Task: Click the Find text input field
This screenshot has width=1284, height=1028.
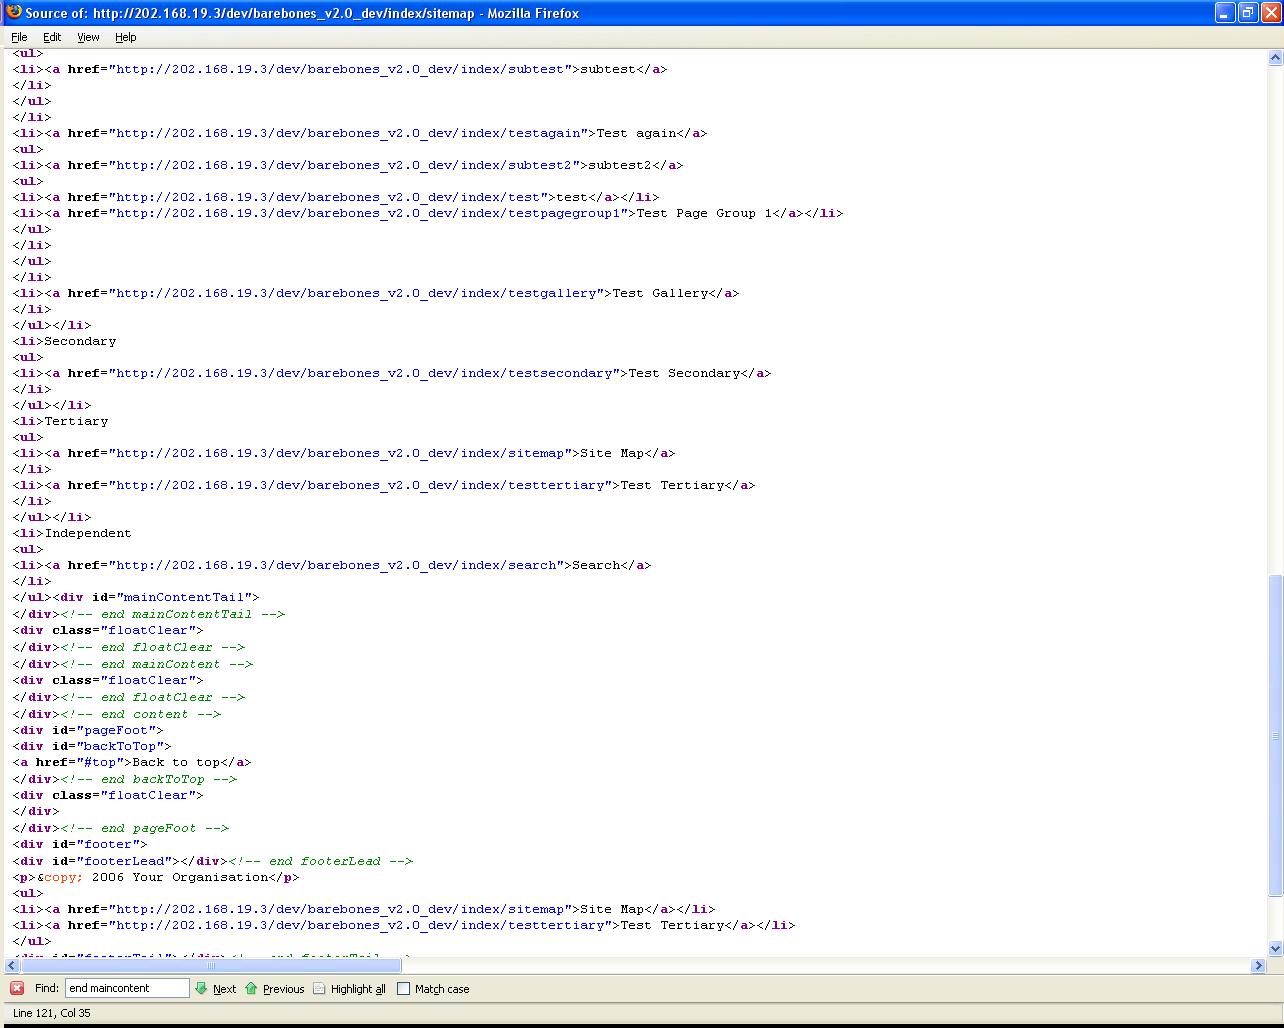Action: (127, 988)
